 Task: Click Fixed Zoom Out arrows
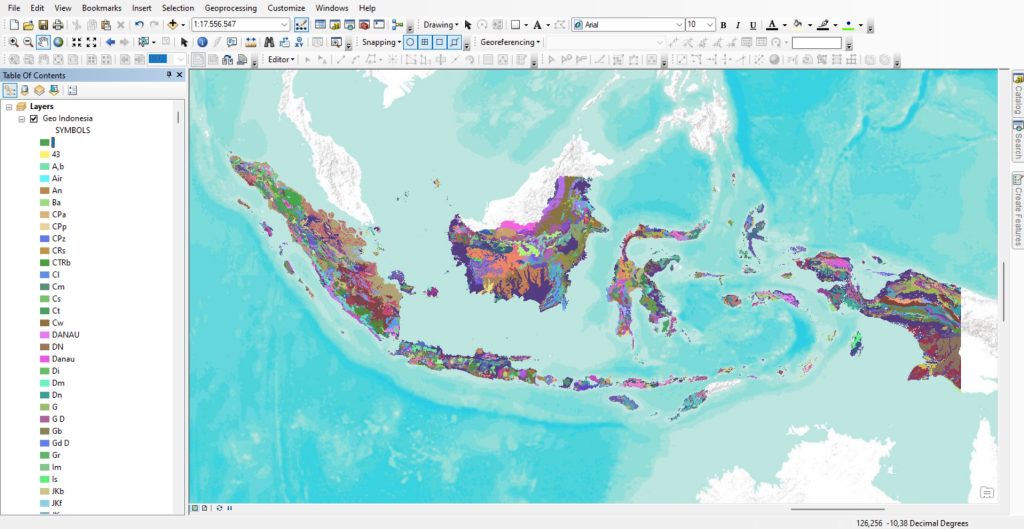[91, 42]
